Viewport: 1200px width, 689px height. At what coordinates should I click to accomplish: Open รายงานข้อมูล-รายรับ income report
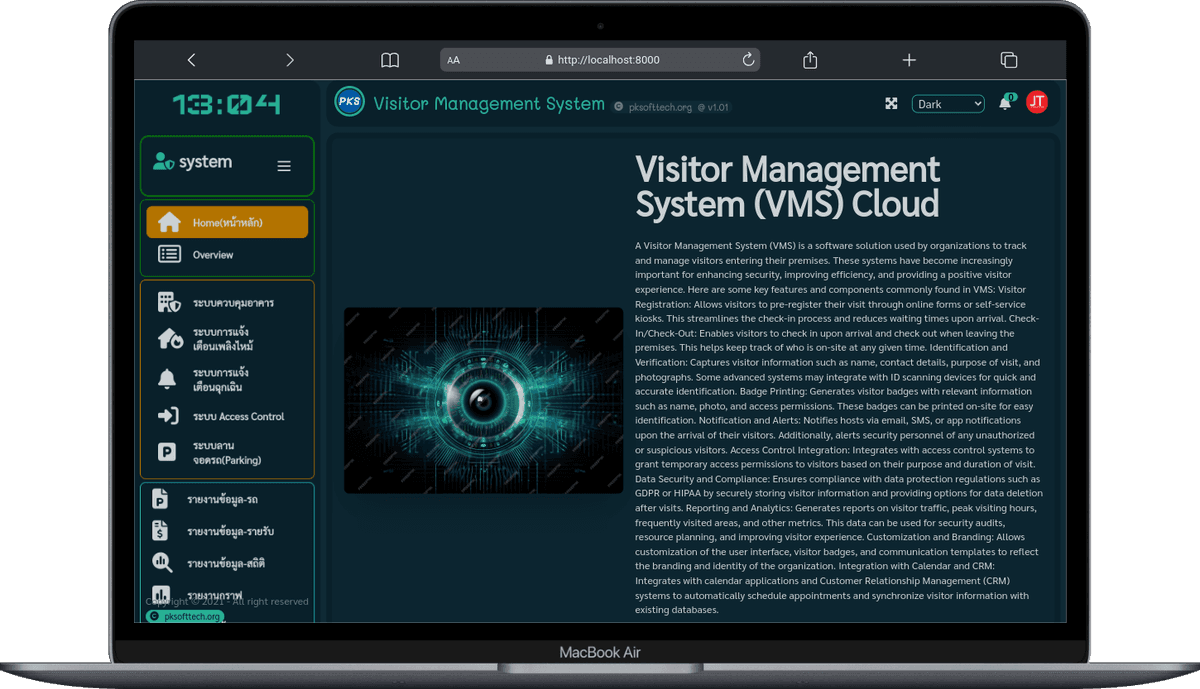(227, 531)
